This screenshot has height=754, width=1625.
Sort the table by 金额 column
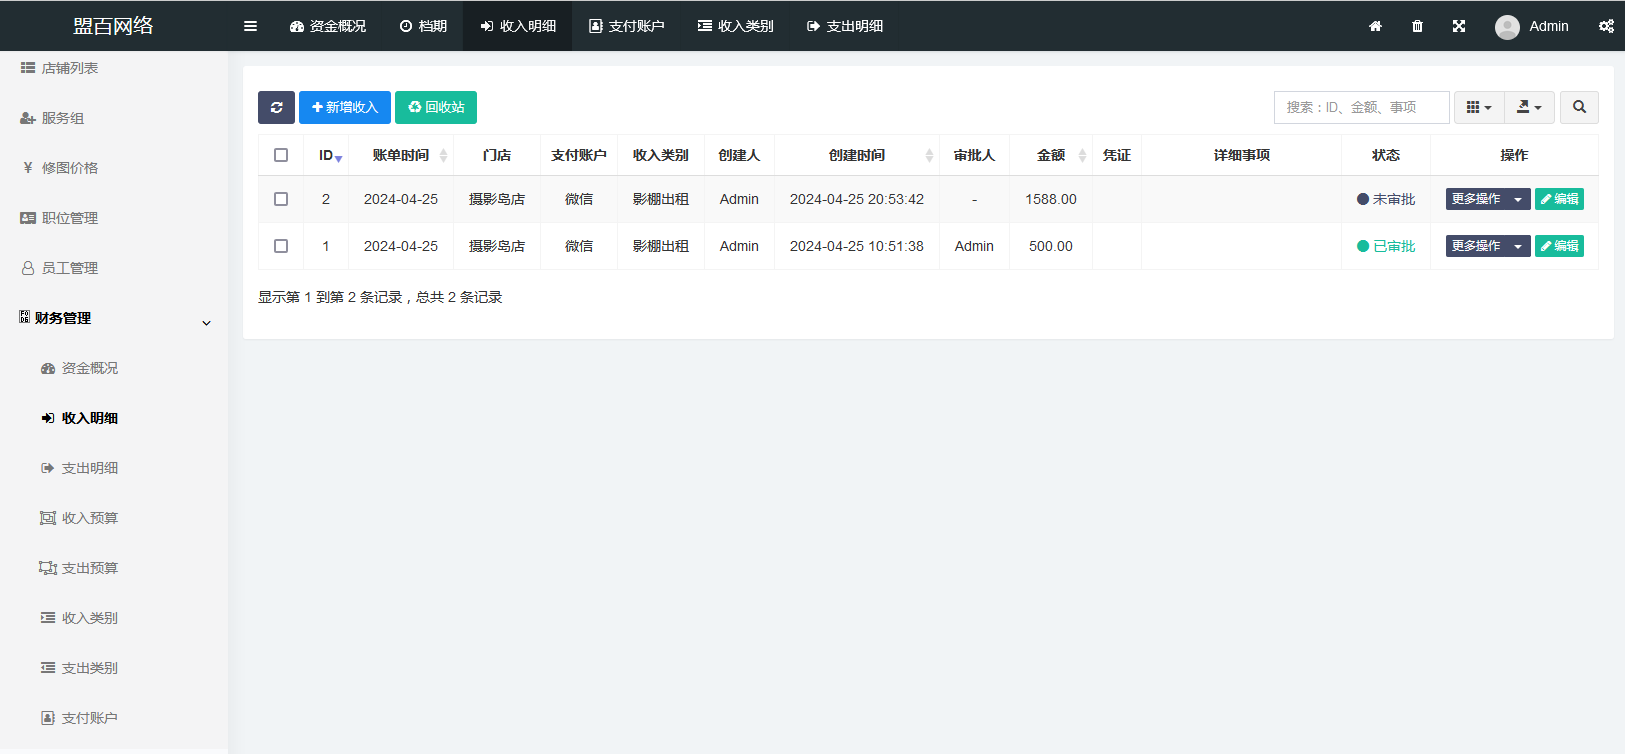pos(1051,155)
